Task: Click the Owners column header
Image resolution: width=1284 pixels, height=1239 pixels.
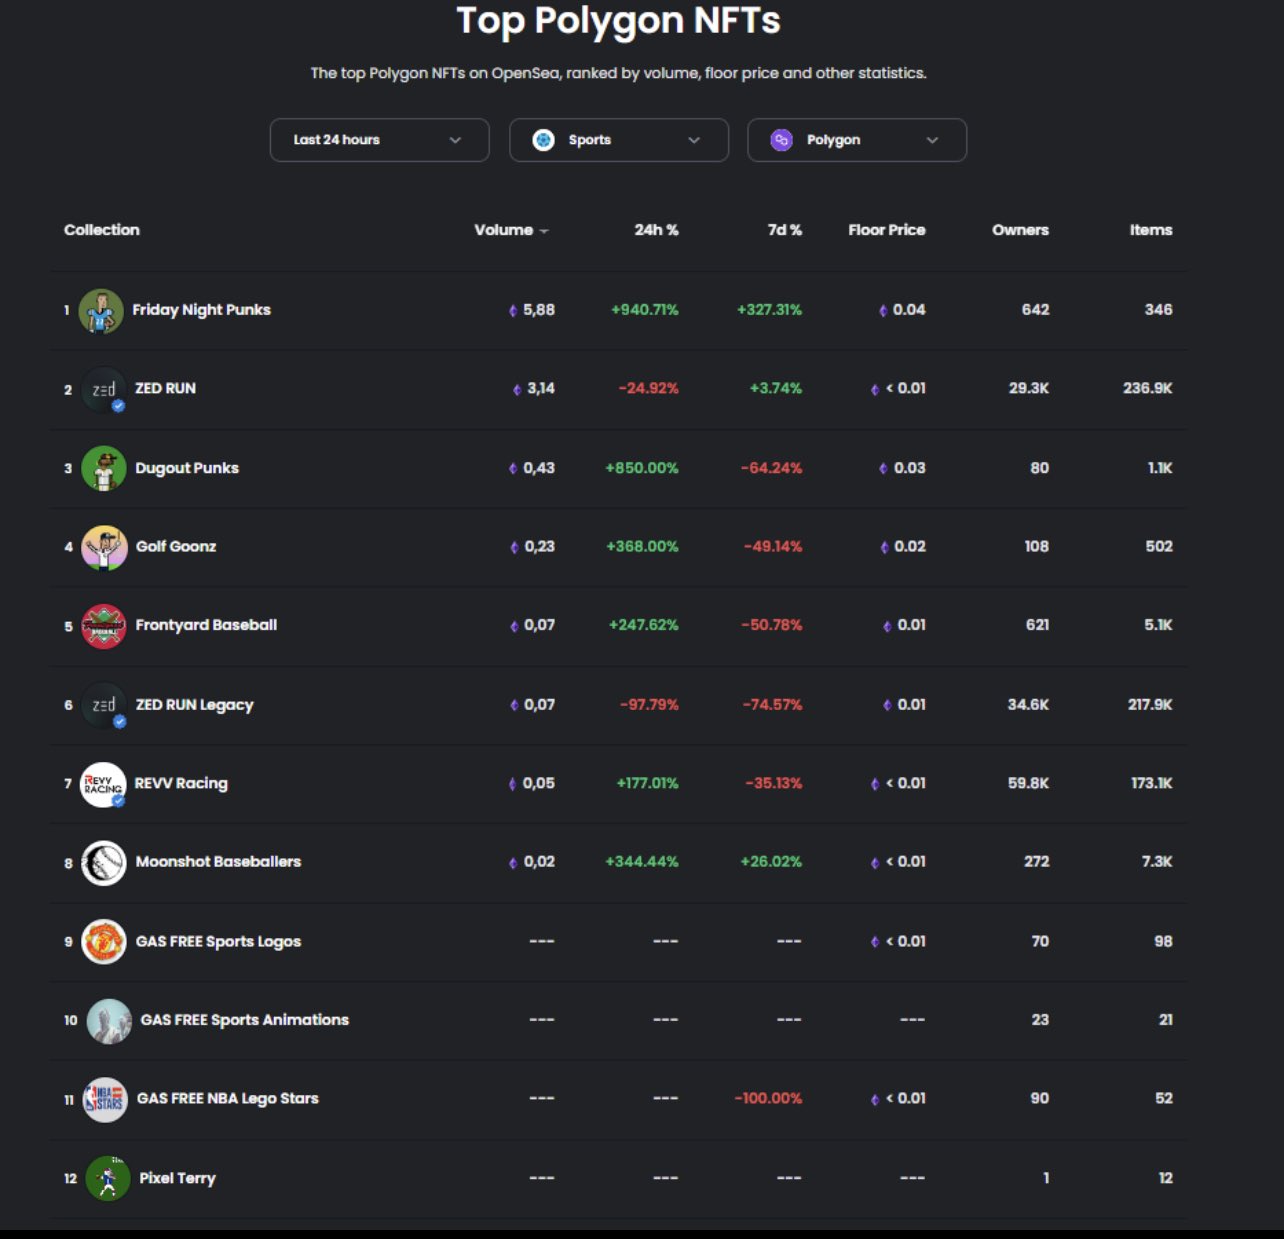Action: 1020,230
